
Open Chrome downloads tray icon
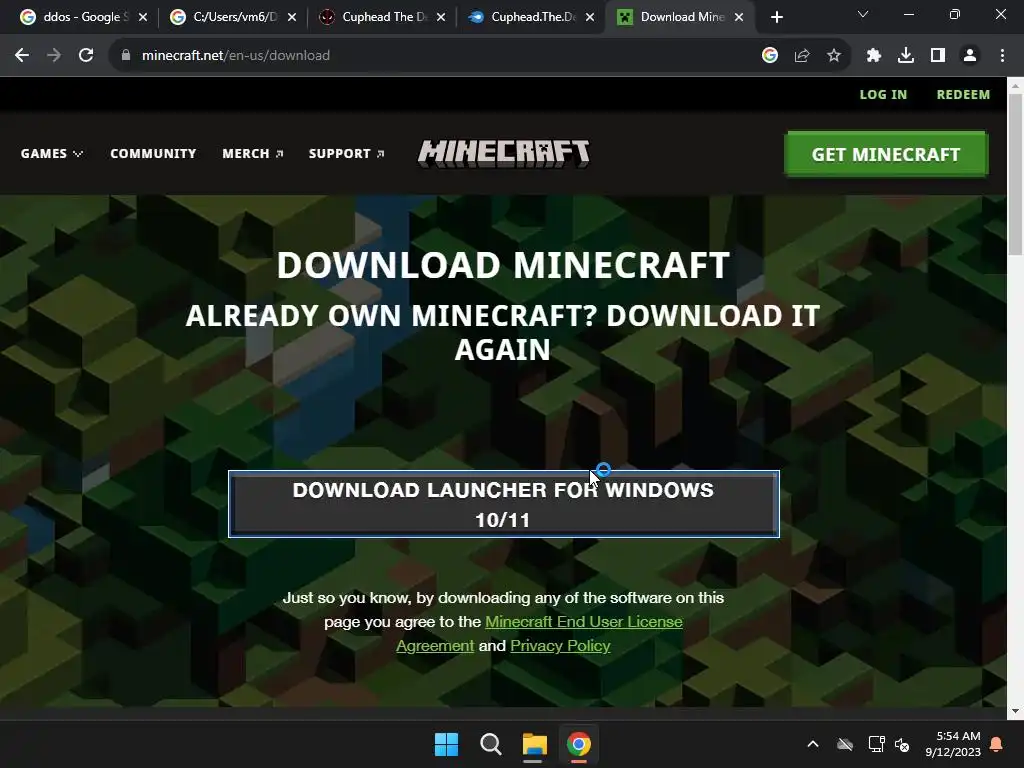(906, 56)
